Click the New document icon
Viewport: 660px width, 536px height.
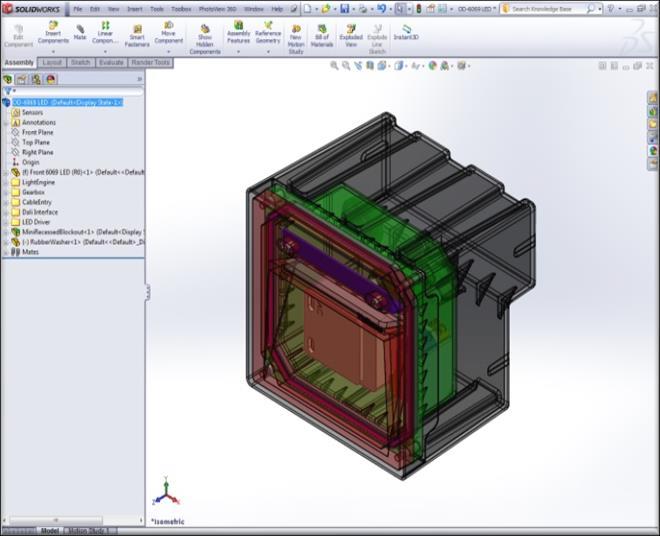click(x=308, y=8)
